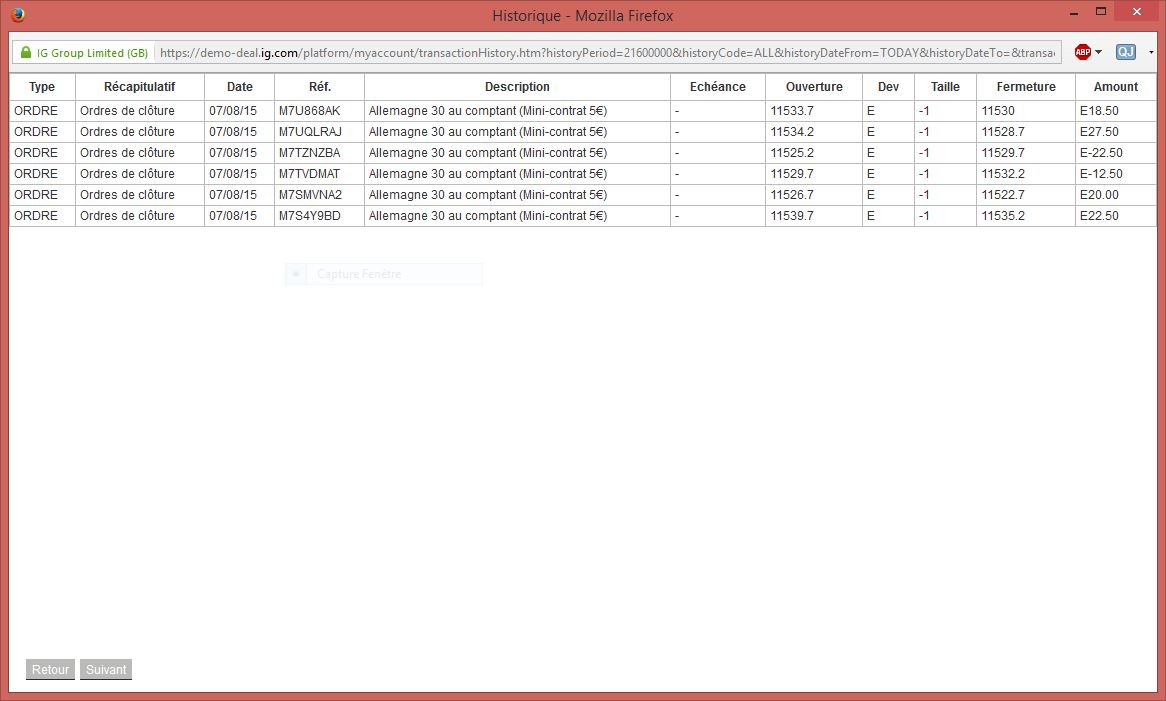Viewport: 1166px width, 701px height.
Task: Click amount E27.50
Action: [x=1099, y=132]
